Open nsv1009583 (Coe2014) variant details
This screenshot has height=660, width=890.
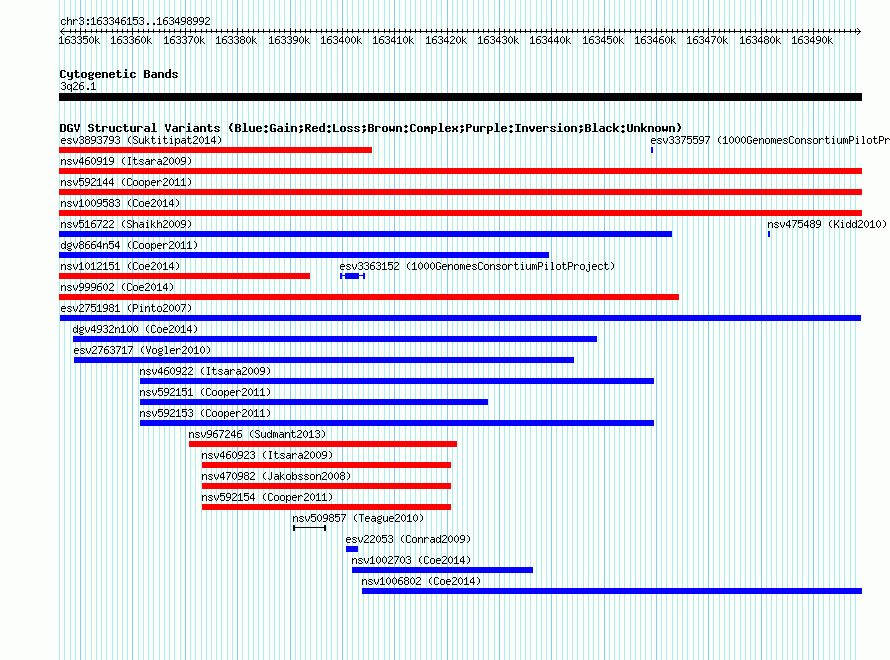pyautogui.click(x=120, y=203)
